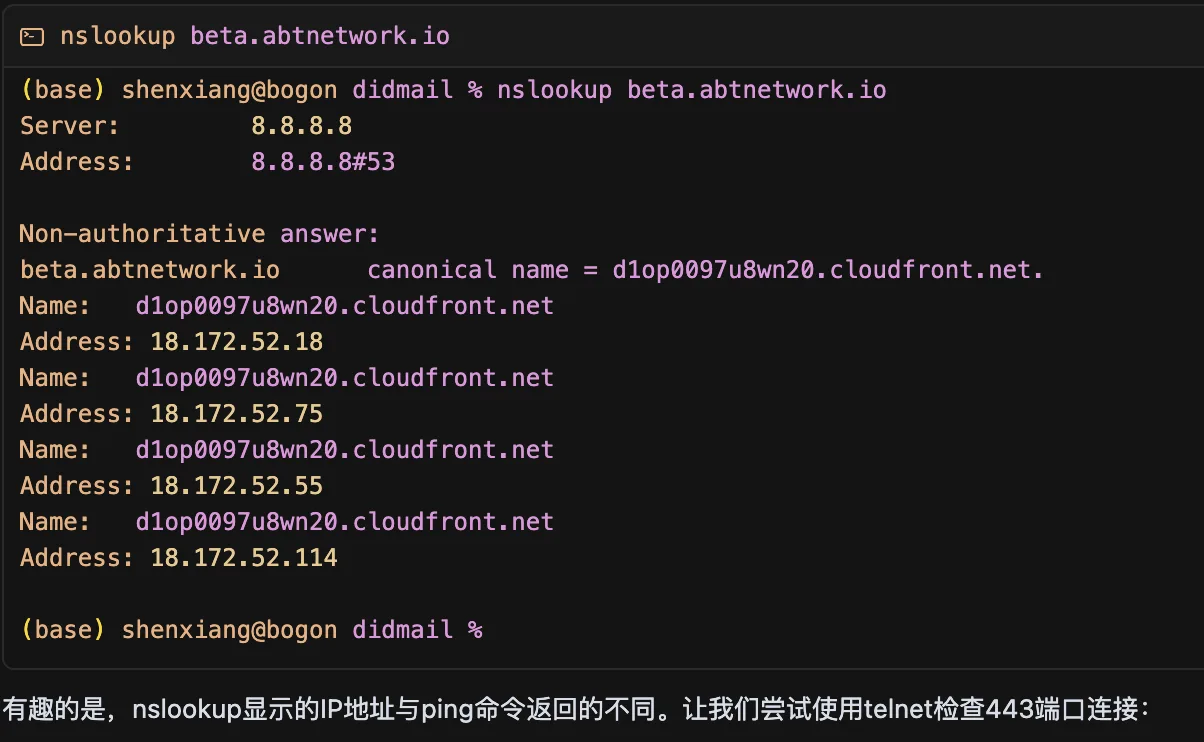This screenshot has height=742, width=1204.
Task: Click the first Name cloudfront.net entry
Action: (286, 306)
